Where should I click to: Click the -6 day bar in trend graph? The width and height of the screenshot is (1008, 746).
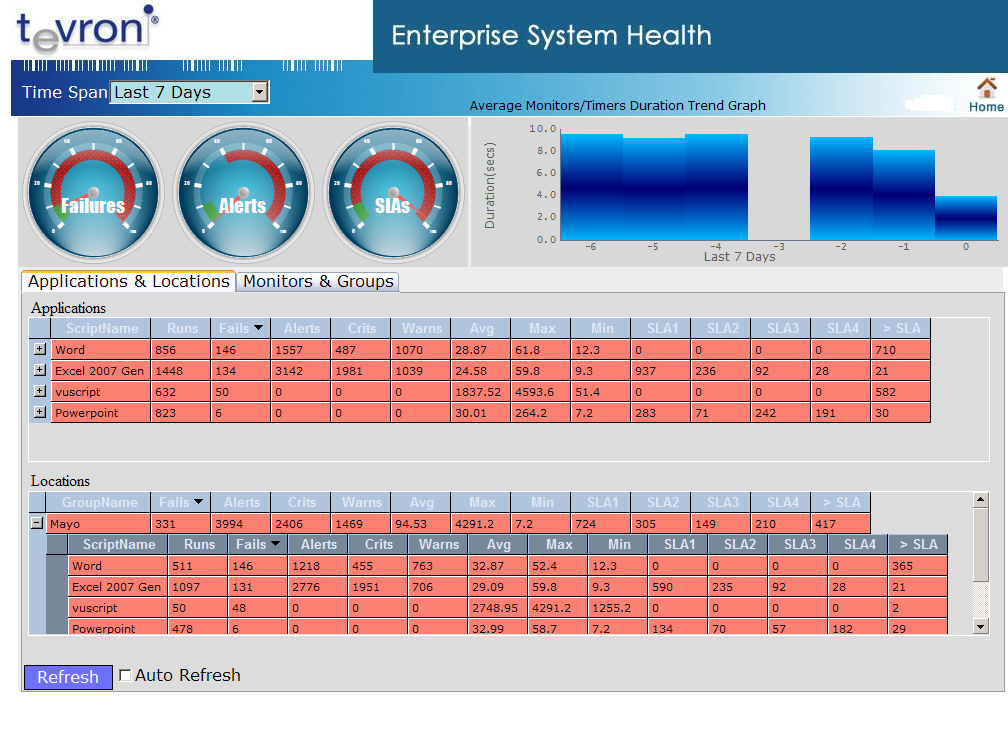(591, 186)
